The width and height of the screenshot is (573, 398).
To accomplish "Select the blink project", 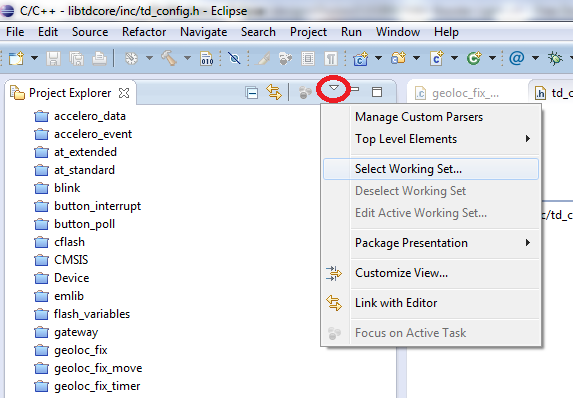I will coord(57,188).
